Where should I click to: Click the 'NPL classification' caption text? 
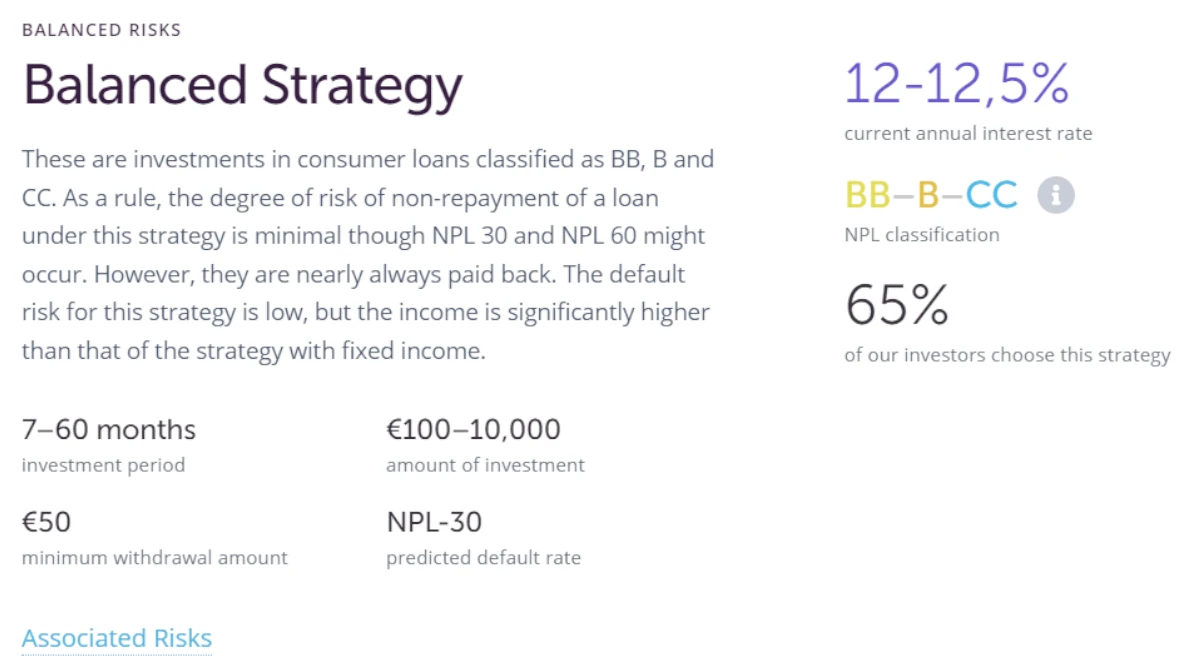[922, 235]
